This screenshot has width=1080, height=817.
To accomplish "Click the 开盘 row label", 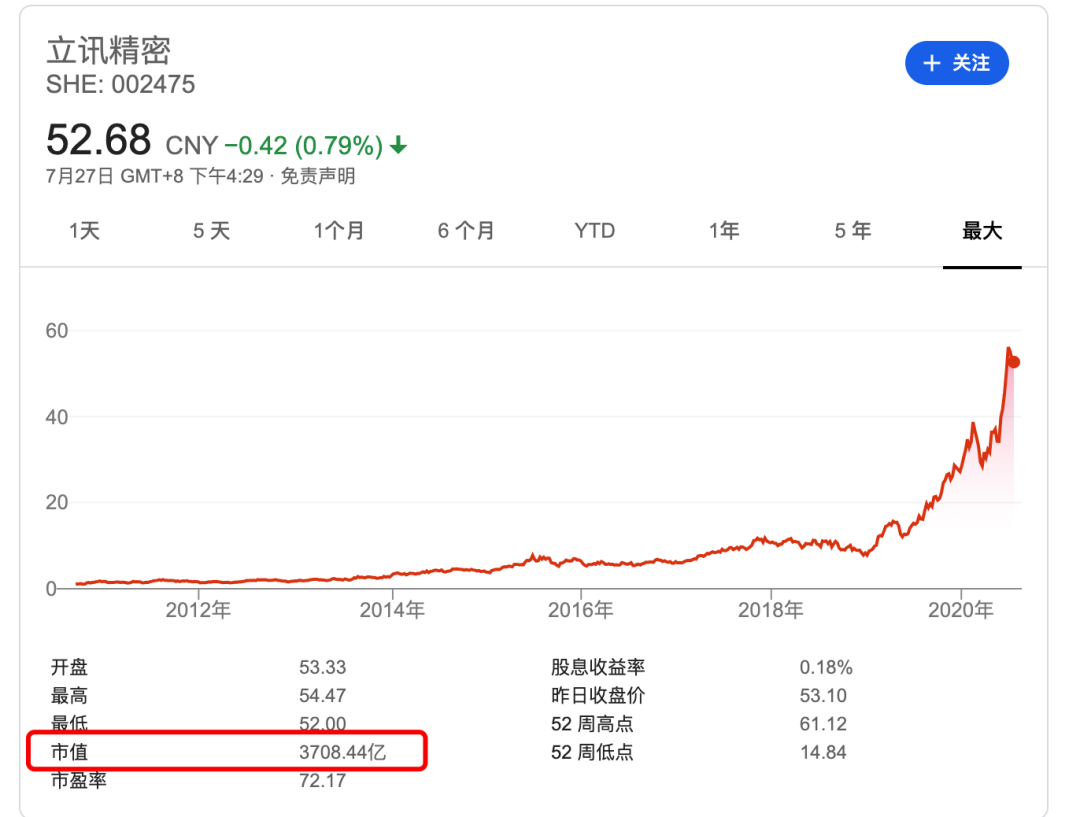I will [x=70, y=668].
